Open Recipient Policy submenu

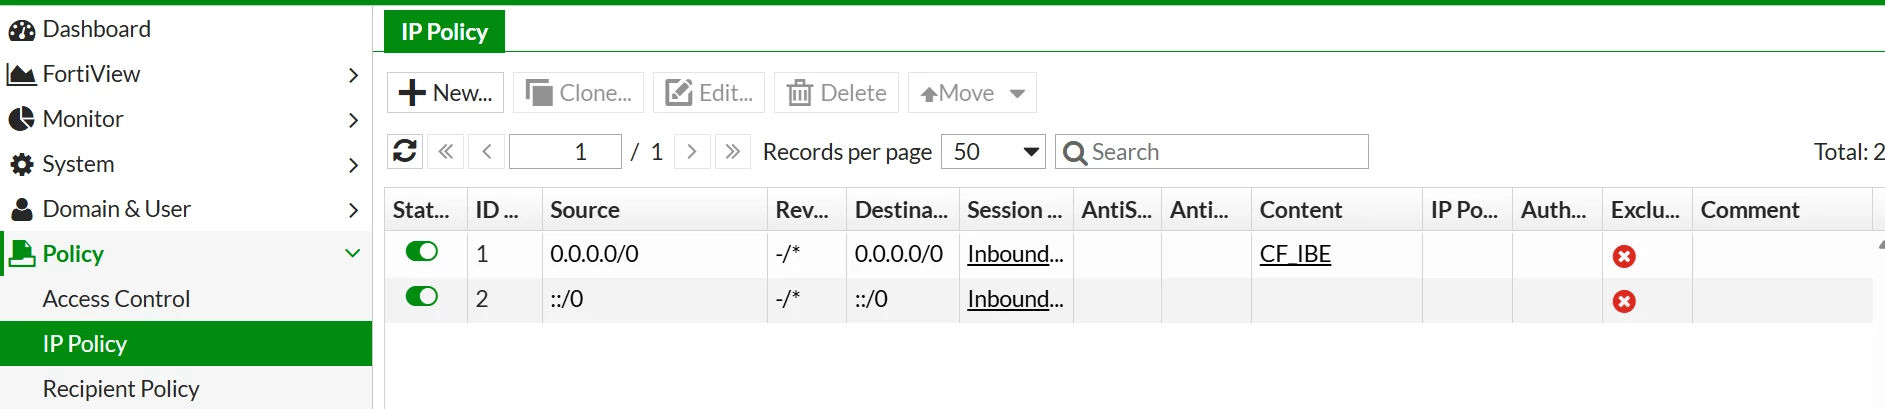(x=121, y=389)
